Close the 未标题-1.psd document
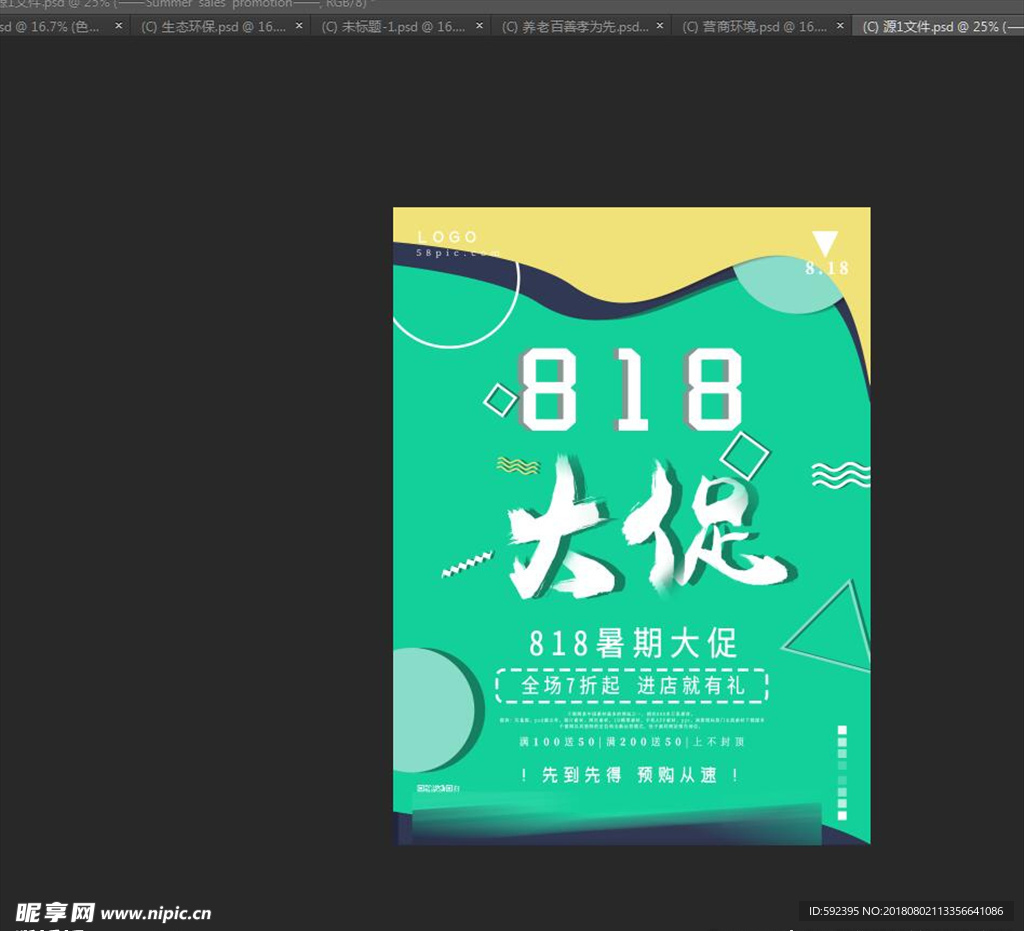The image size is (1024, 931). [x=479, y=26]
